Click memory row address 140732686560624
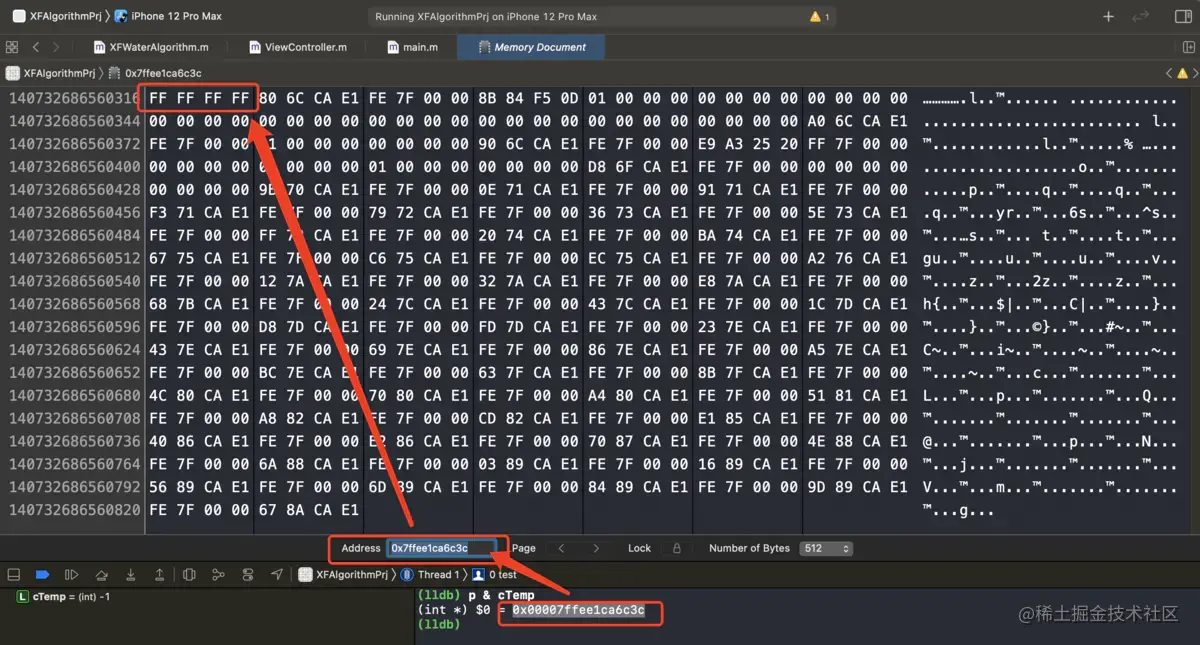This screenshot has width=1200, height=645. point(74,350)
